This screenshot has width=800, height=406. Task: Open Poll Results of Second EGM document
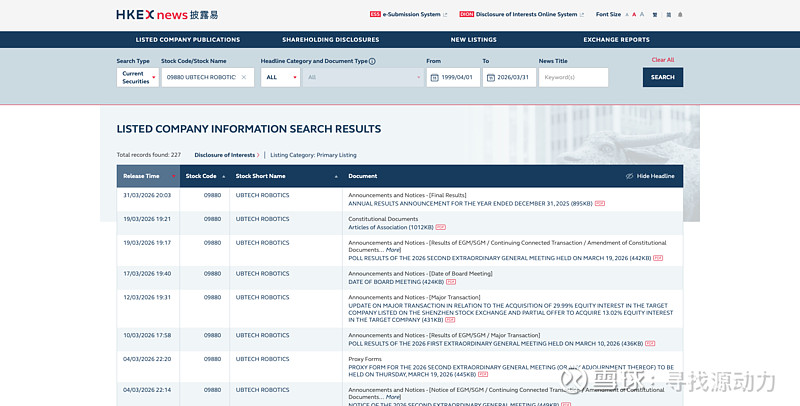(x=499, y=258)
